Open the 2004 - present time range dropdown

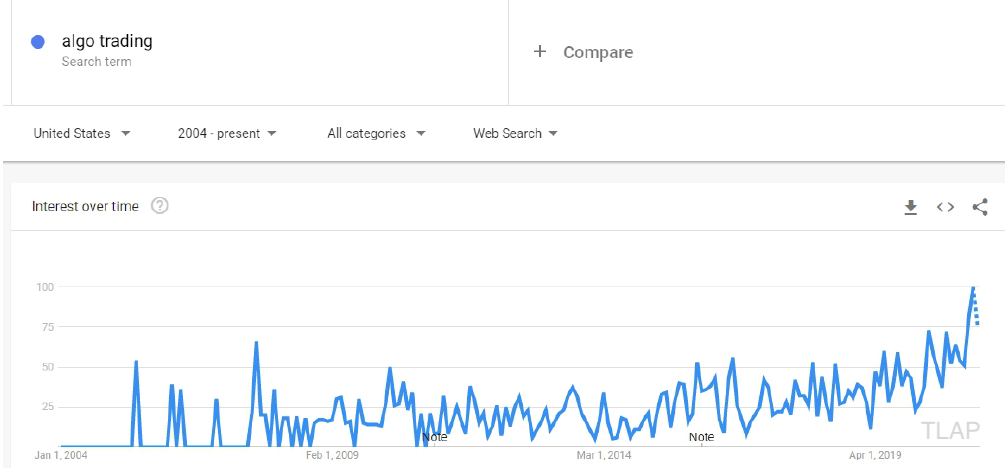[x=227, y=134]
